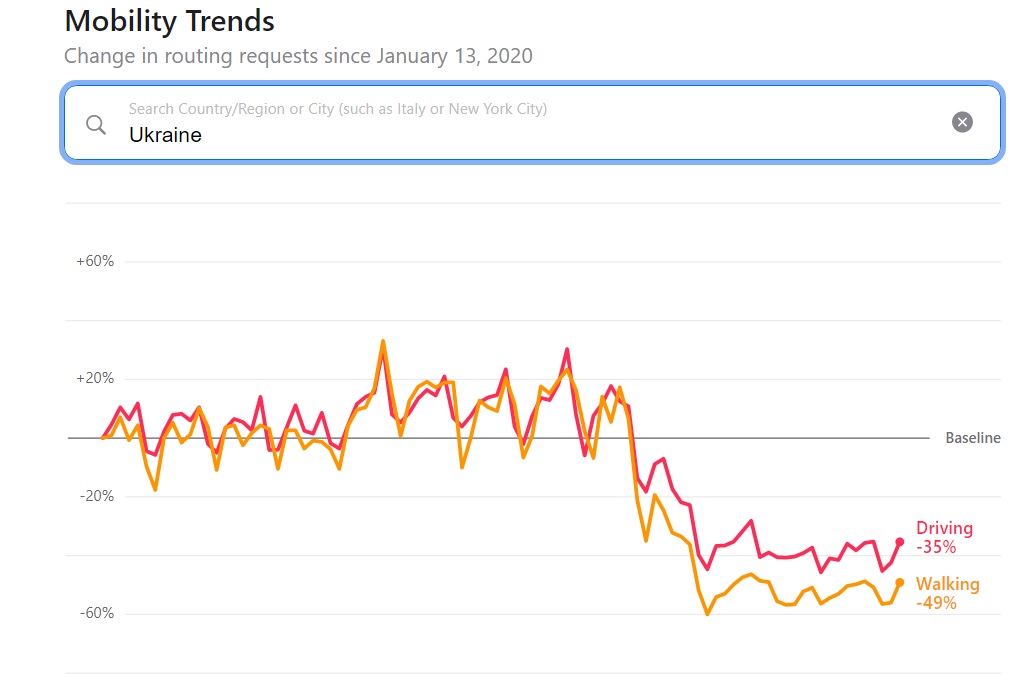Click the lowest dip of the Walking line
Viewport: 1032px width, 675px height.
[707, 614]
